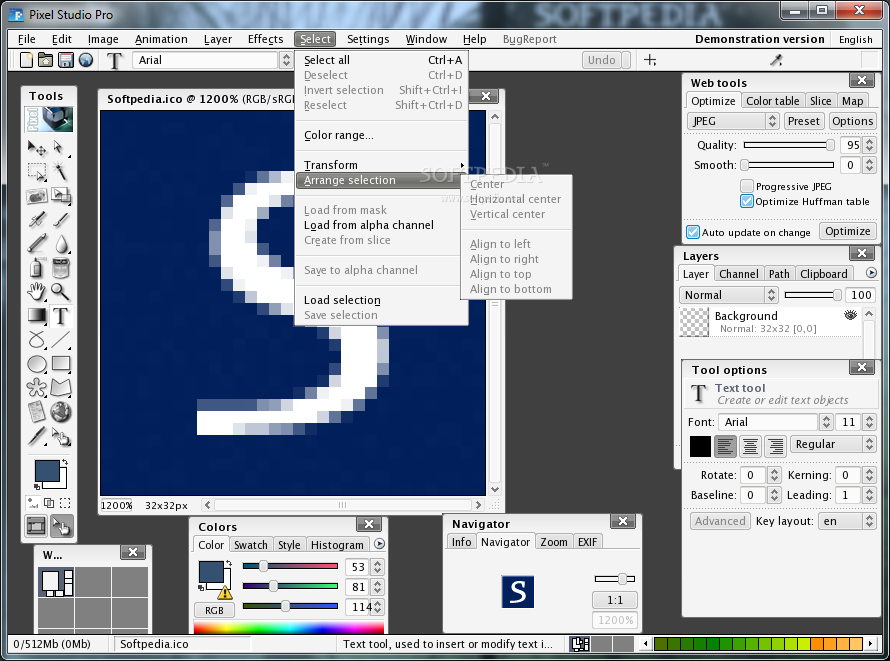Select the Pencil tool
Viewport: 890px width, 661px height.
click(36, 244)
